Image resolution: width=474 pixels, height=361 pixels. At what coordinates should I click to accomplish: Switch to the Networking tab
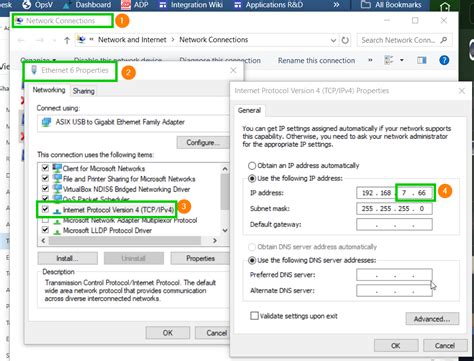click(x=49, y=90)
